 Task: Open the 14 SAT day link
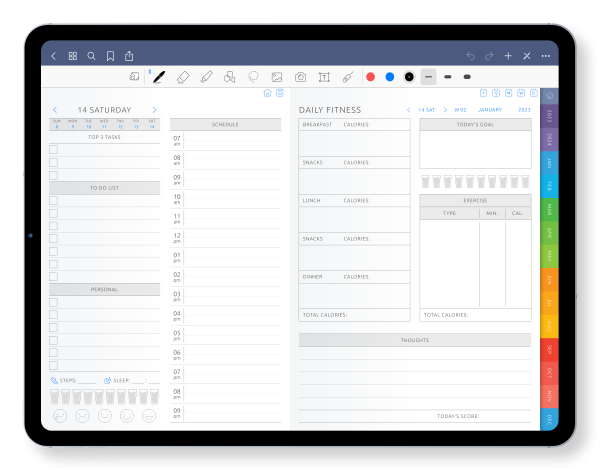pyautogui.click(x=426, y=110)
